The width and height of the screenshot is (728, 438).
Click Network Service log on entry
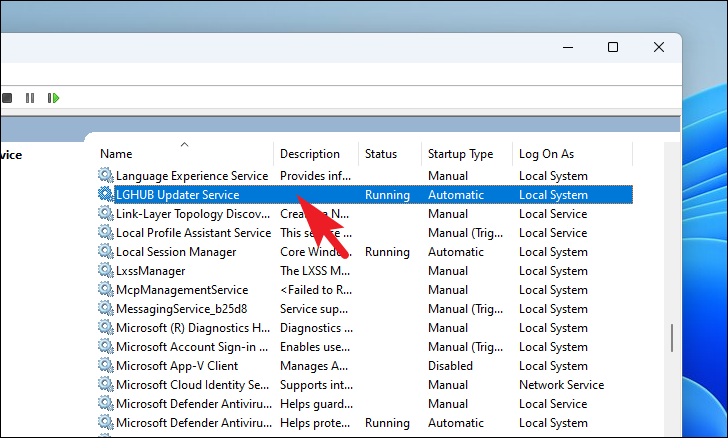tap(561, 385)
